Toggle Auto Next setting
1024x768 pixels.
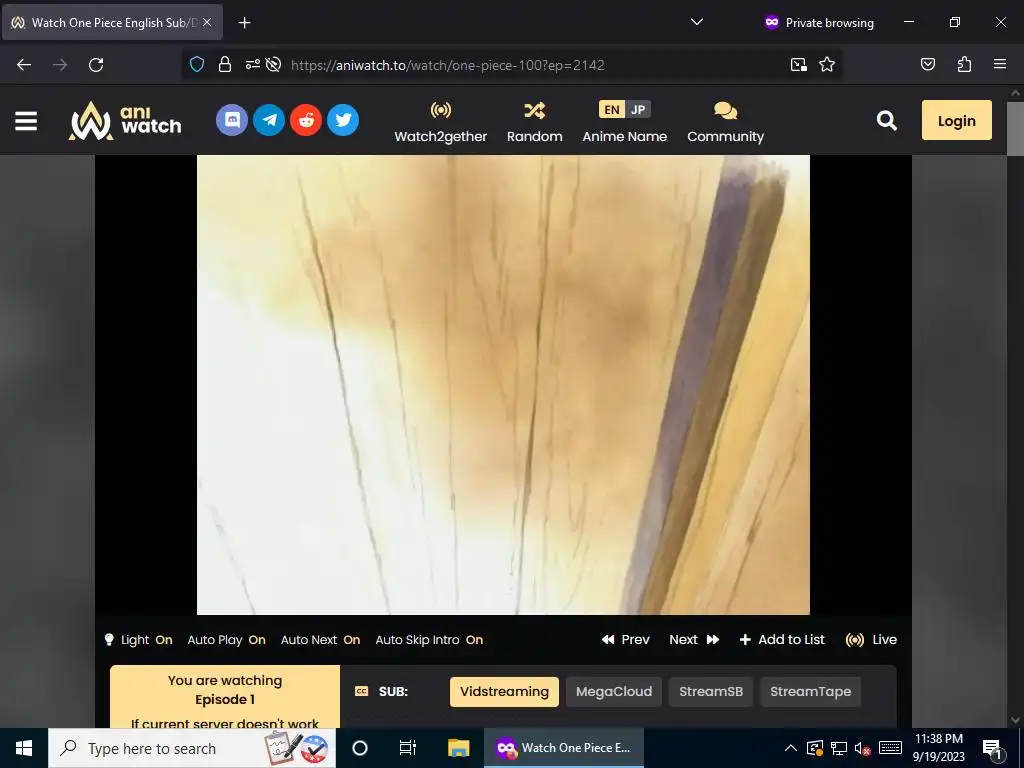pos(321,640)
